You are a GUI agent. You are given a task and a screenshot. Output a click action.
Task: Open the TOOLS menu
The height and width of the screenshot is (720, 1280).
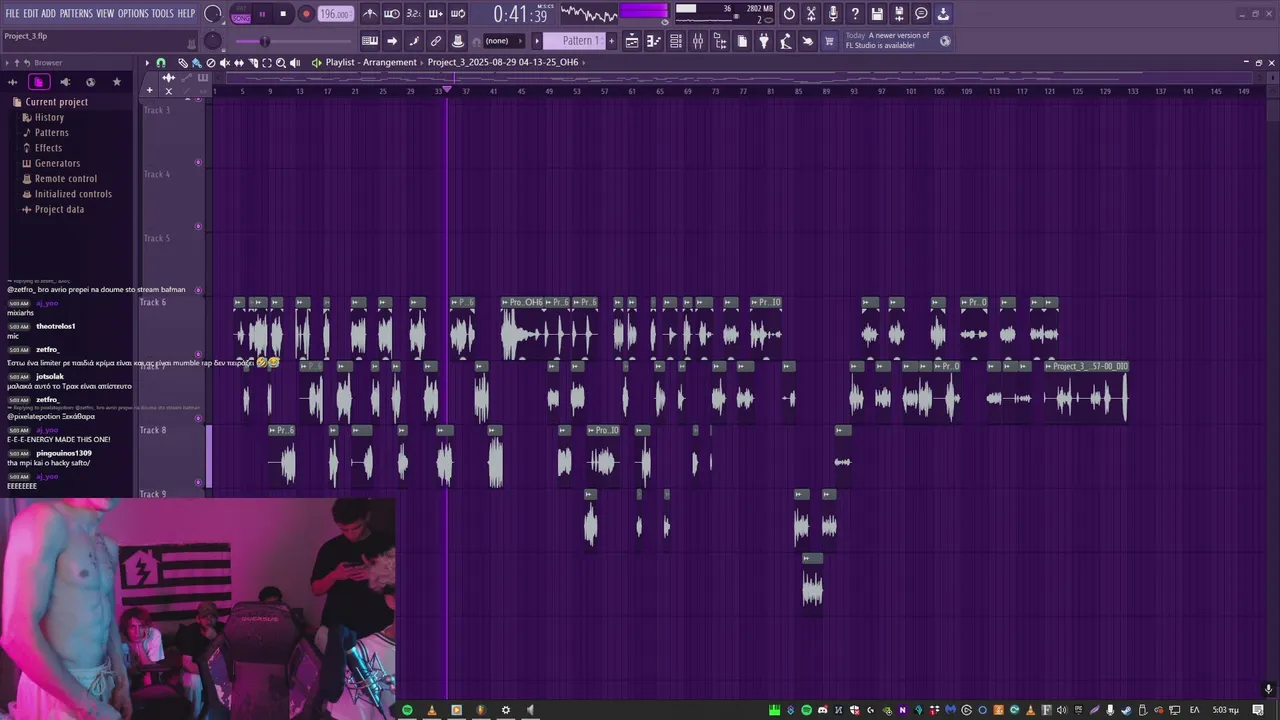[162, 13]
